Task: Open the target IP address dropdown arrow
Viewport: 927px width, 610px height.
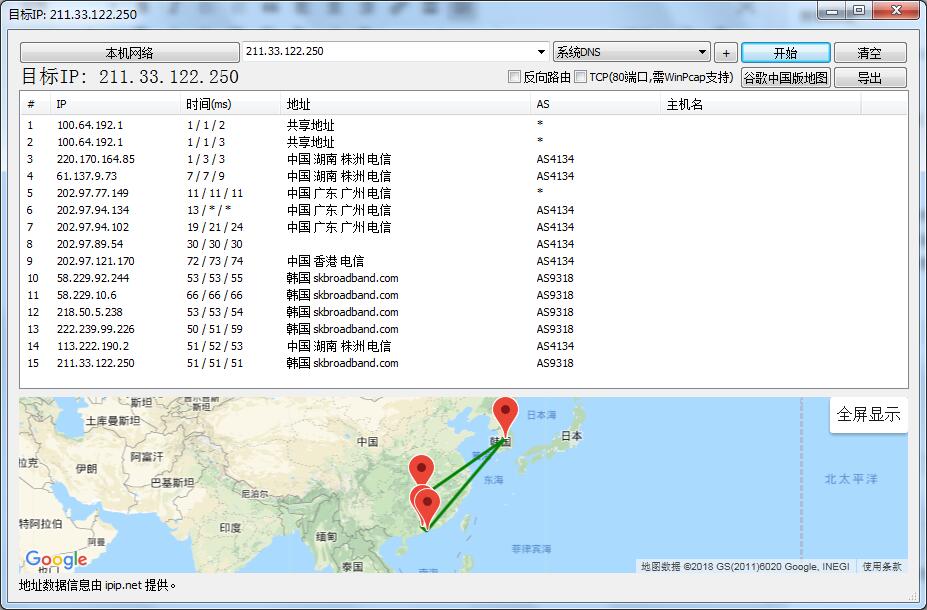Action: pyautogui.click(x=541, y=52)
